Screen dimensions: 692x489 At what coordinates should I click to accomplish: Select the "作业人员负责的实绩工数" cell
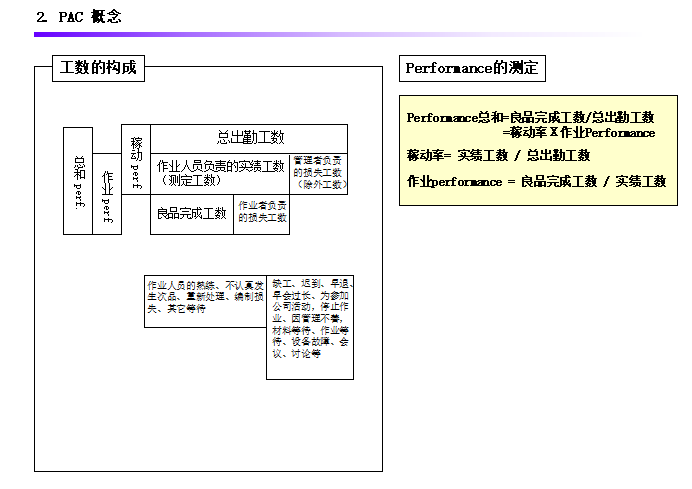coord(220,172)
